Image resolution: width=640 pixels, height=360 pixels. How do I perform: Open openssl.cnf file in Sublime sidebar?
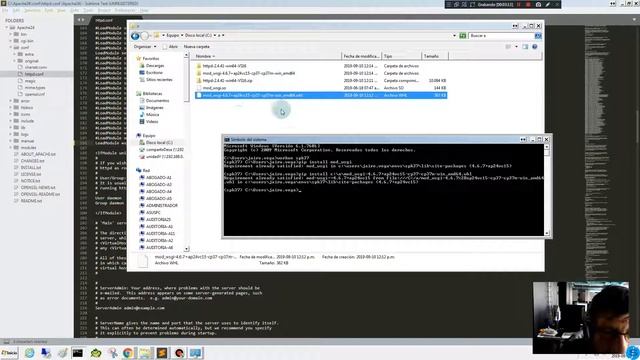pyautogui.click(x=35, y=94)
